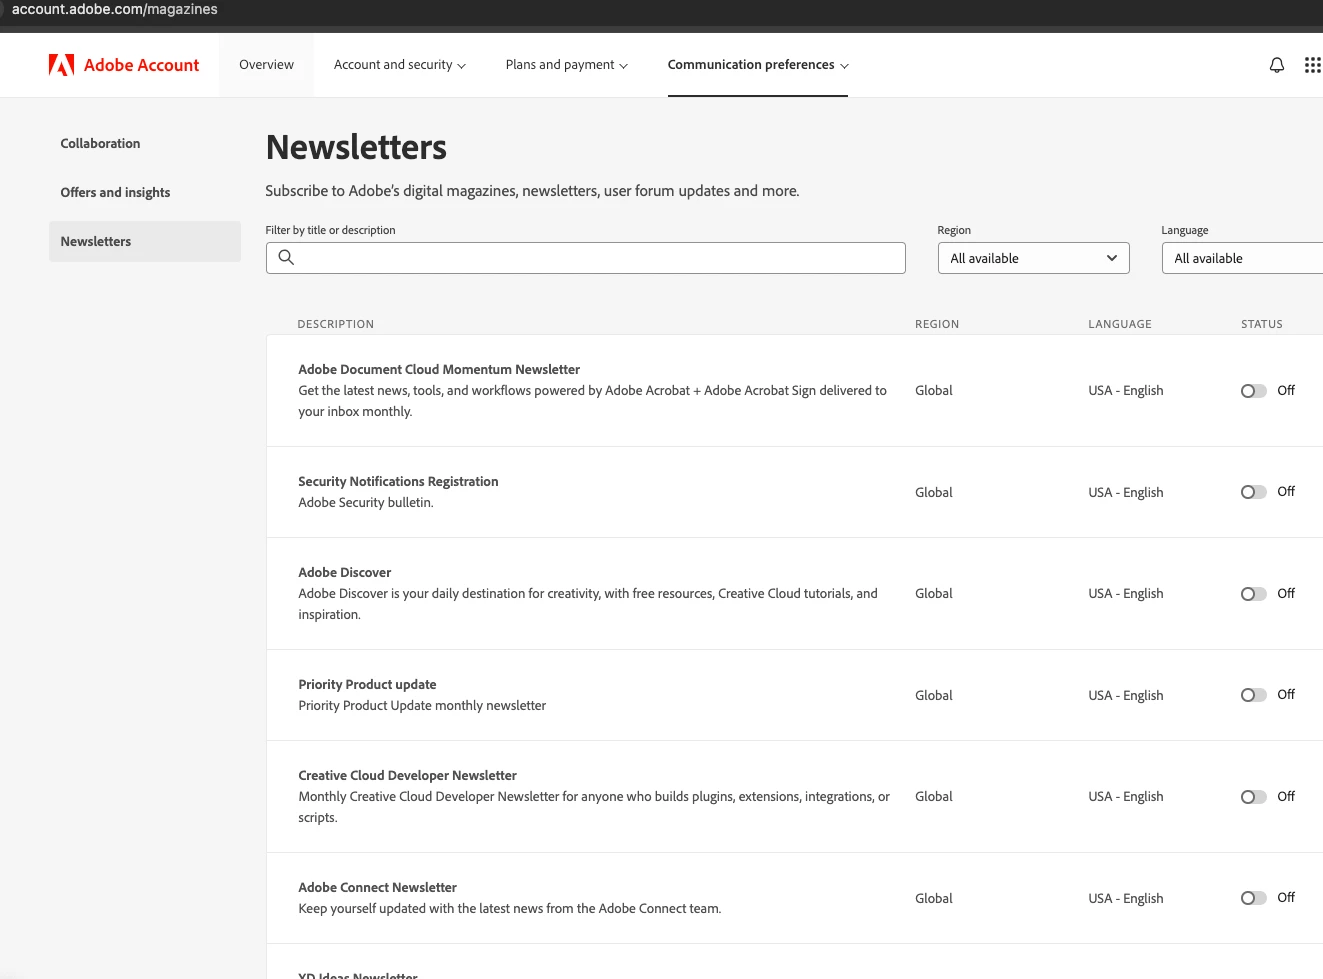The height and width of the screenshot is (979, 1323).
Task: Click the browser address bar URL
Action: (x=114, y=10)
